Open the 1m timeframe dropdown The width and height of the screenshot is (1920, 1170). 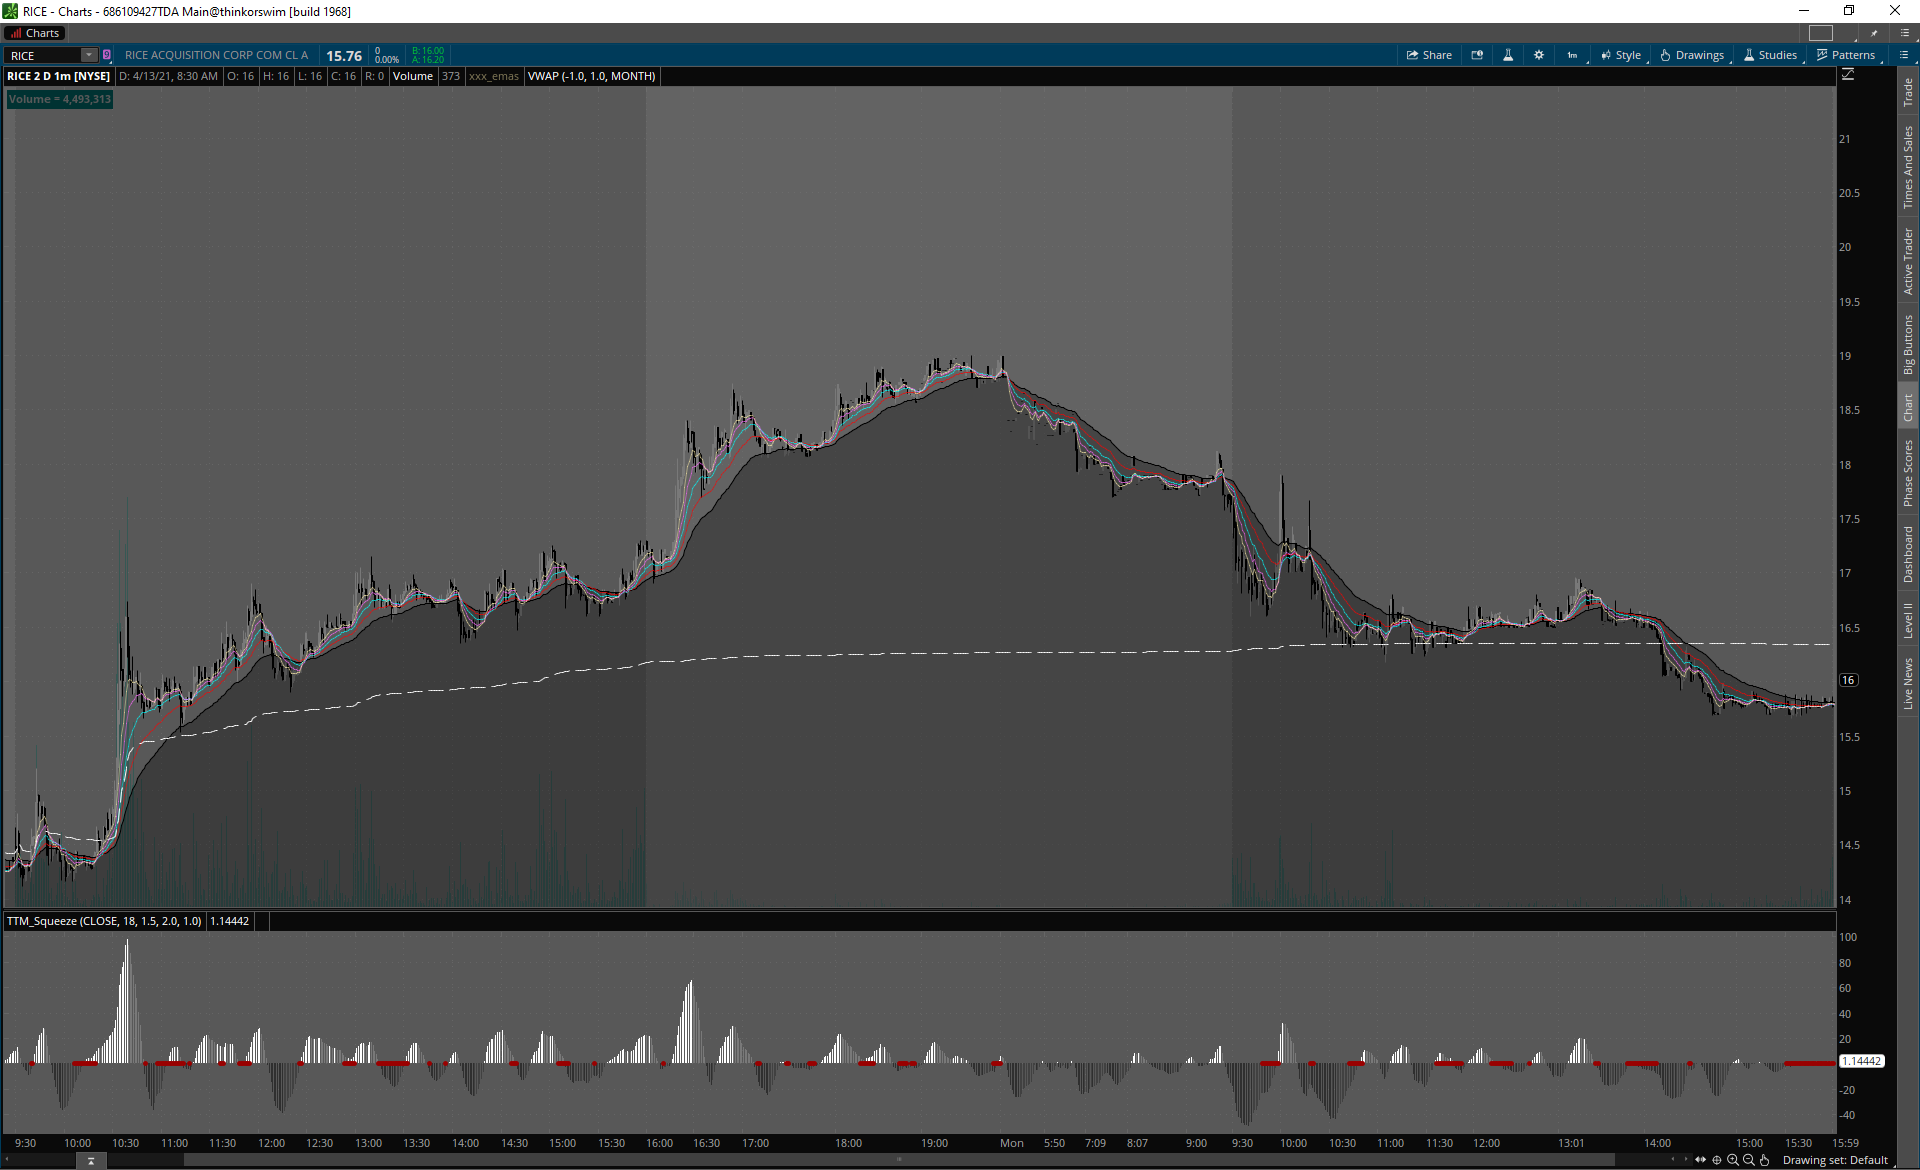point(1573,55)
